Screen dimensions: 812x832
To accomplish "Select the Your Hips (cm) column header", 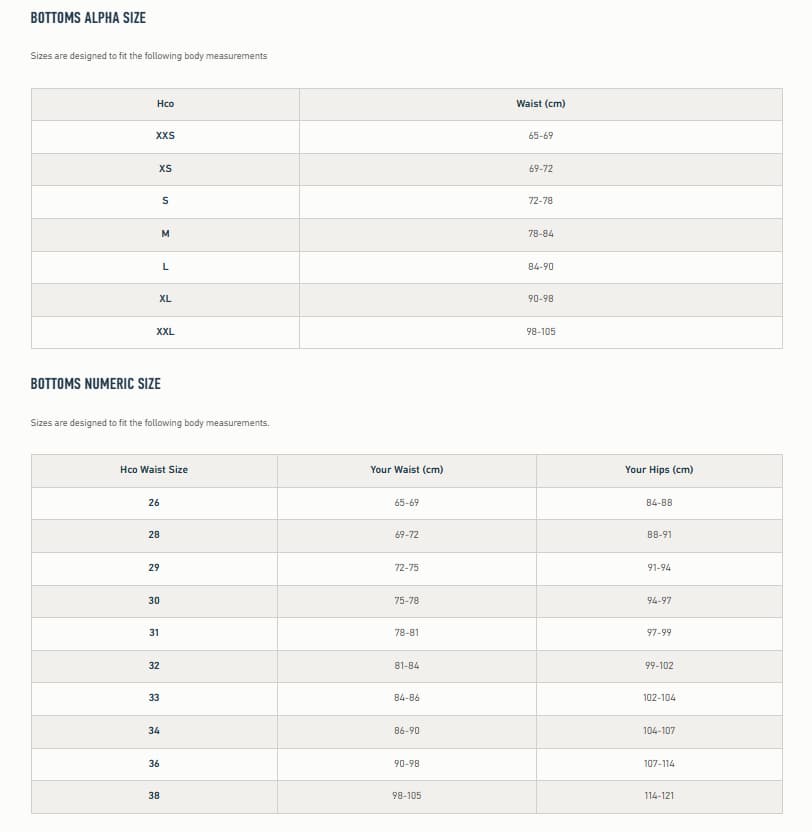I will pos(659,470).
